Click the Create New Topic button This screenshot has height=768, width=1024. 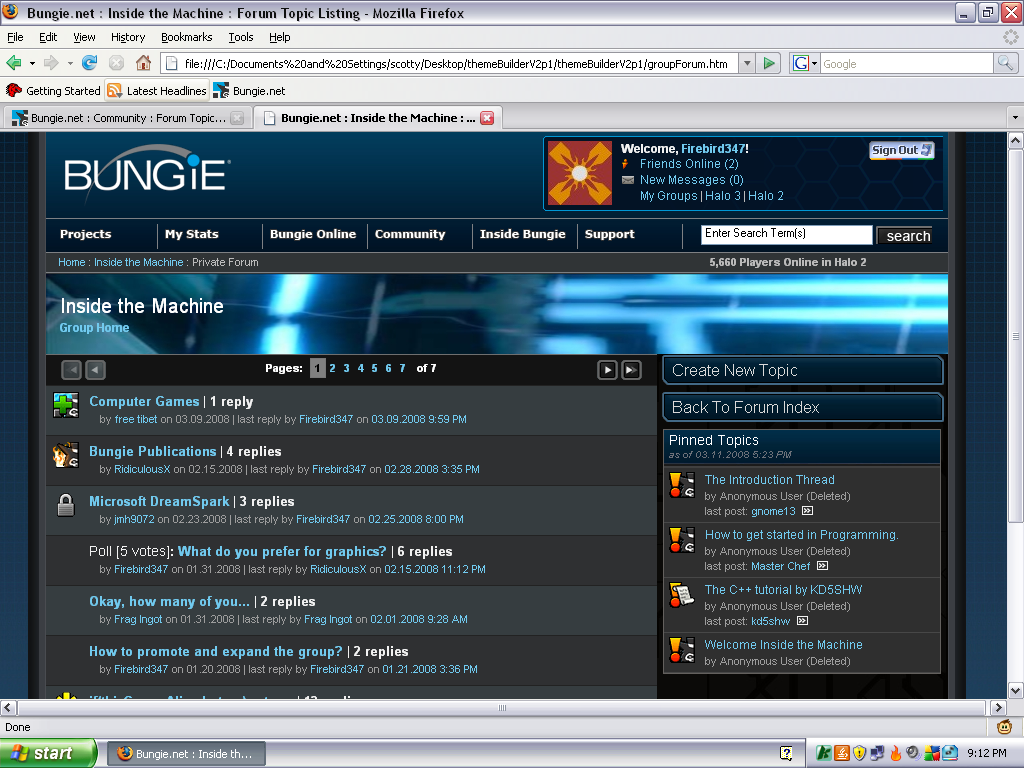(x=802, y=370)
